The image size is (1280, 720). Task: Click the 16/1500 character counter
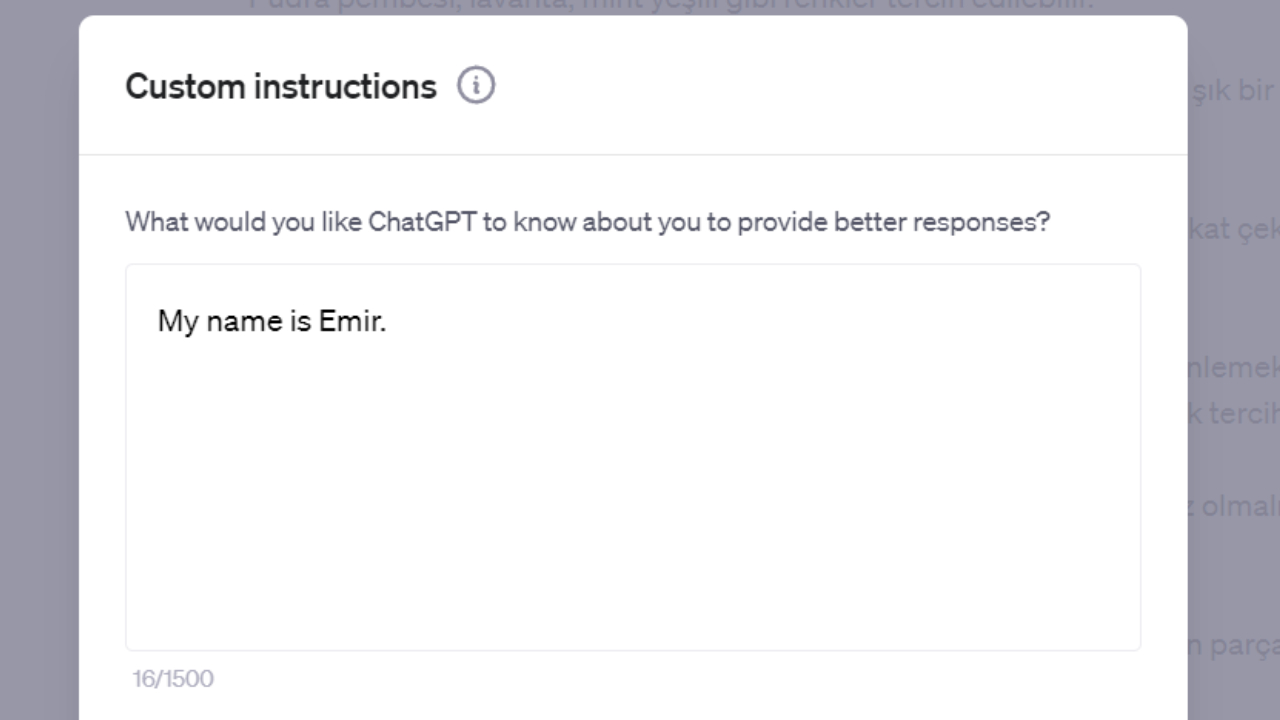click(172, 679)
